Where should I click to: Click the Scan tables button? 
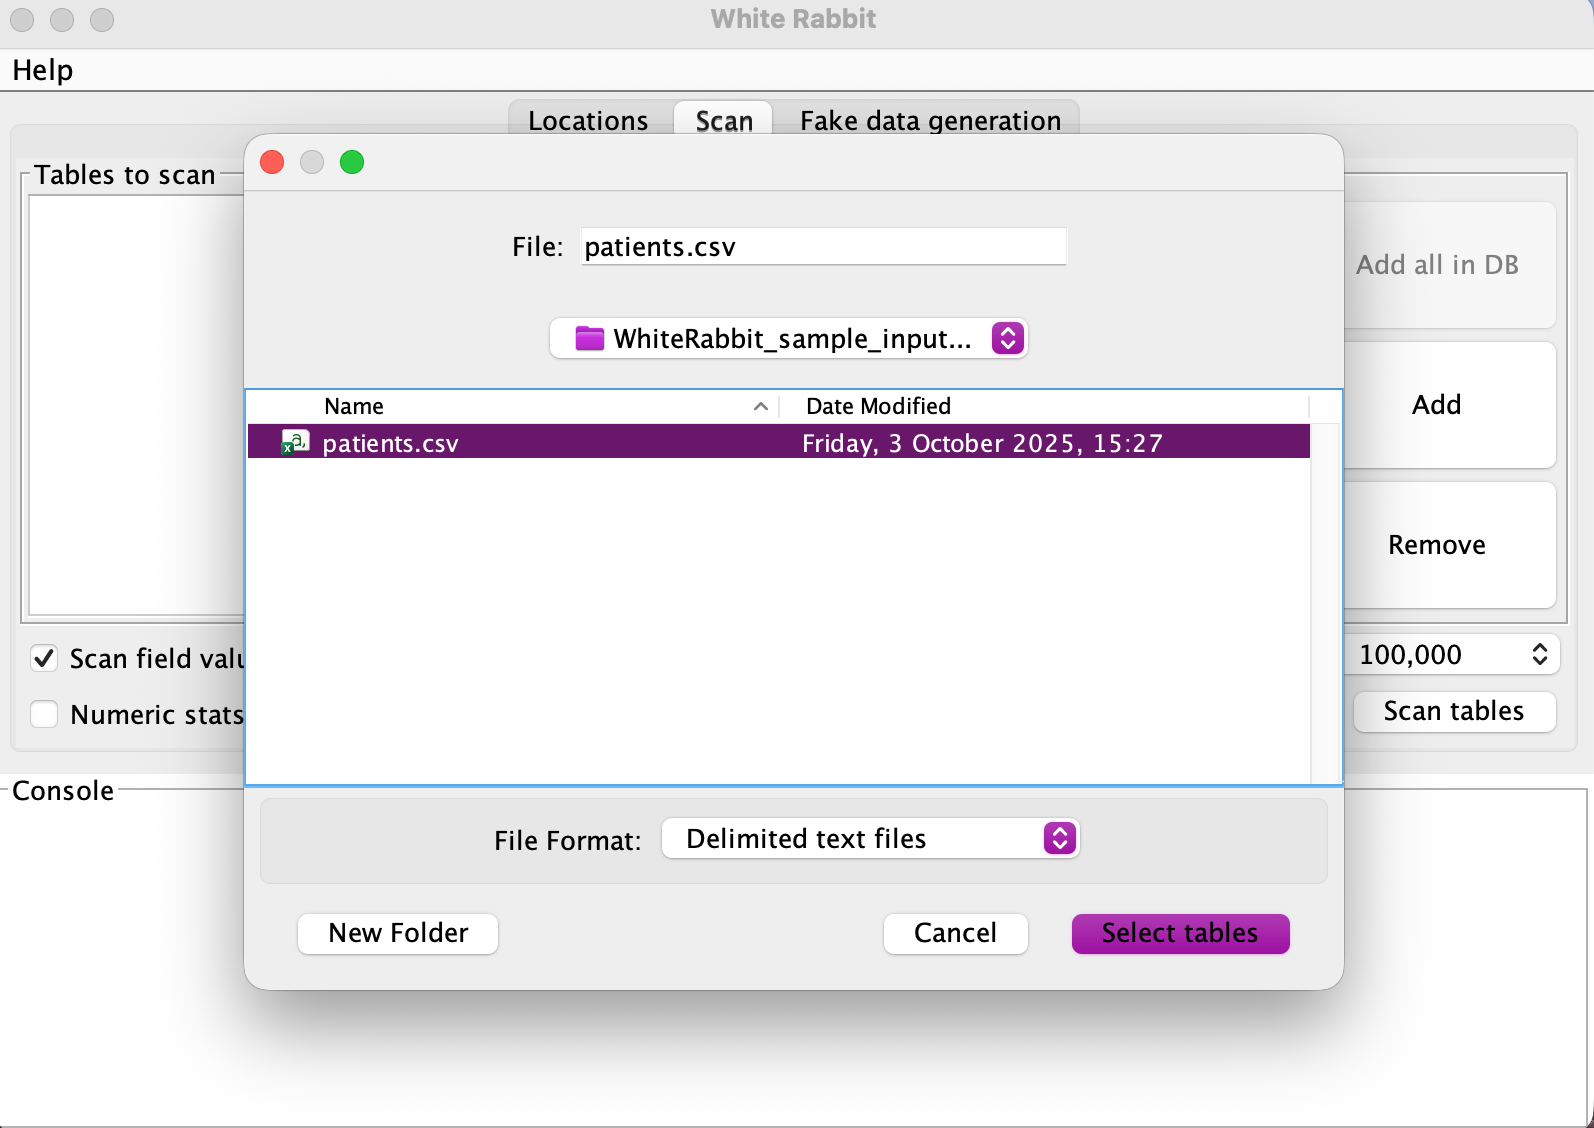[x=1454, y=711]
